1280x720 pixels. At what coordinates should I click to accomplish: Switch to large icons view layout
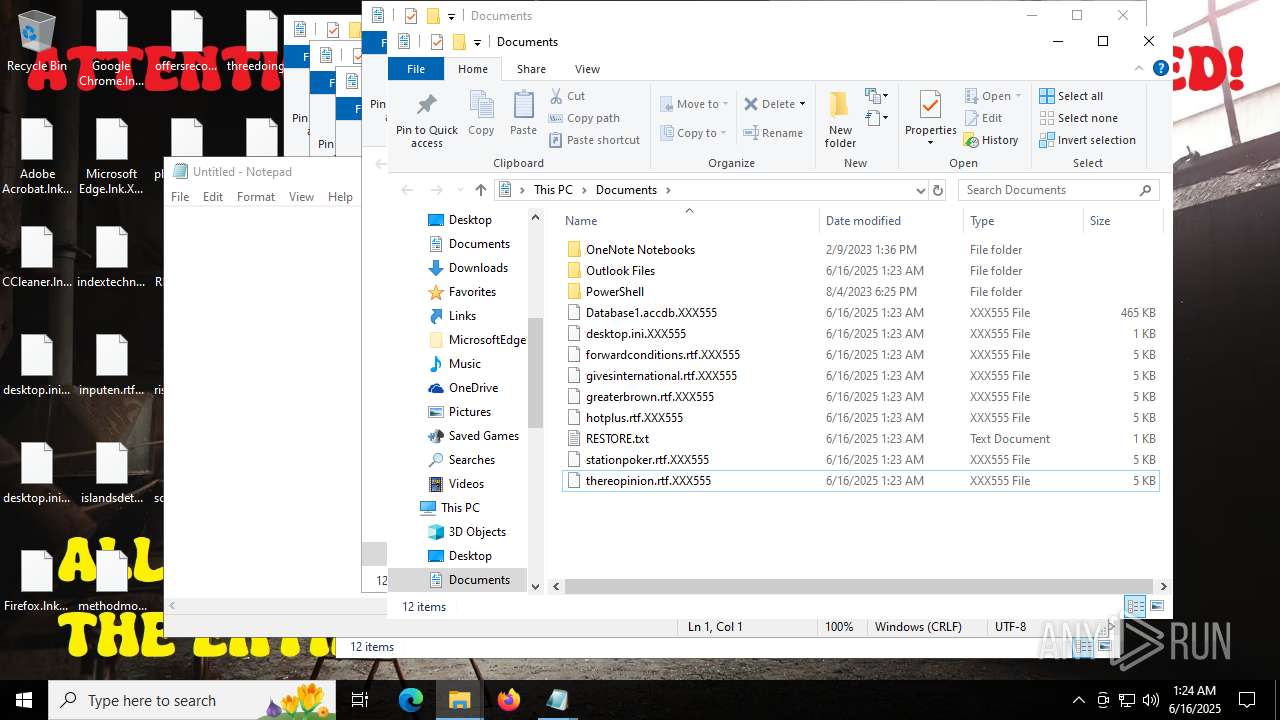1157,606
